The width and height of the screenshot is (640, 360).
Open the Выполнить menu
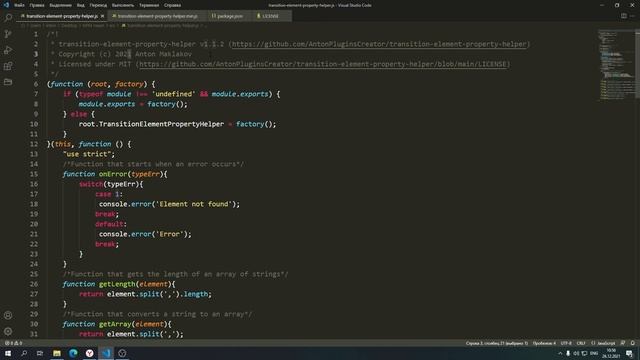tap(123, 5)
